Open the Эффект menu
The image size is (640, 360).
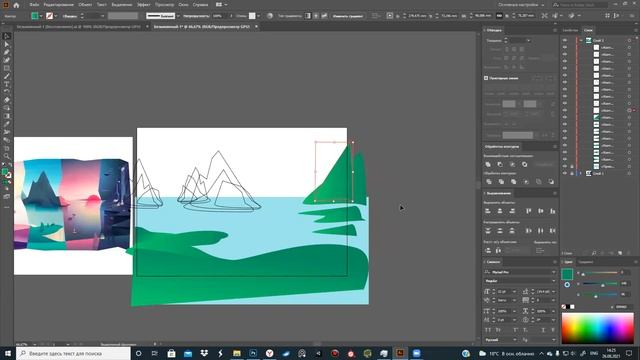pyautogui.click(x=144, y=5)
